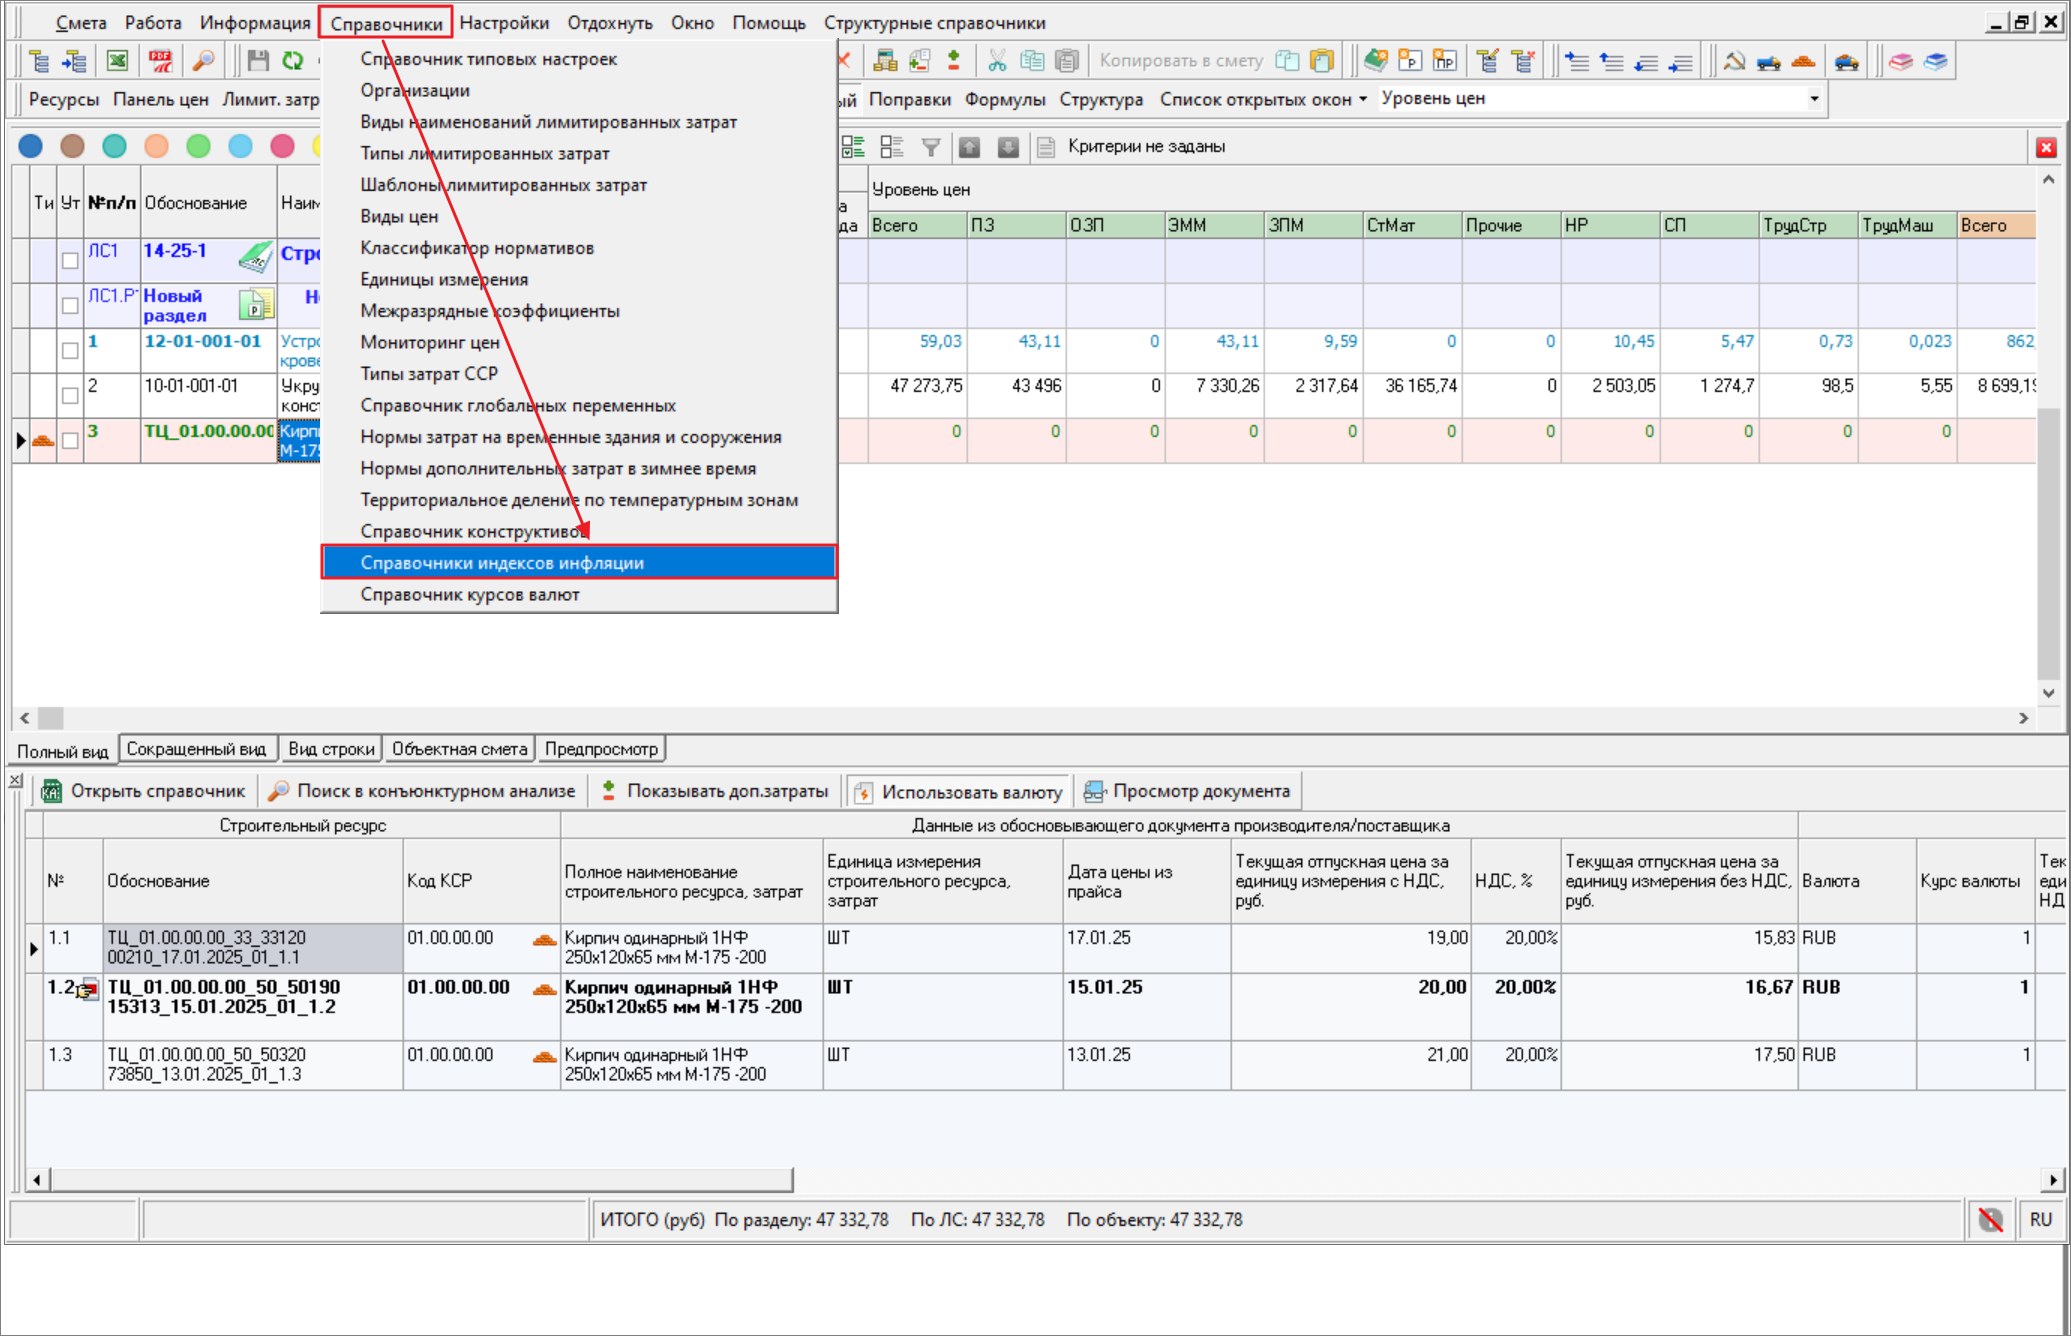Click the floppy disk save icon
Image resolution: width=2071 pixels, height=1336 pixels.
click(258, 61)
